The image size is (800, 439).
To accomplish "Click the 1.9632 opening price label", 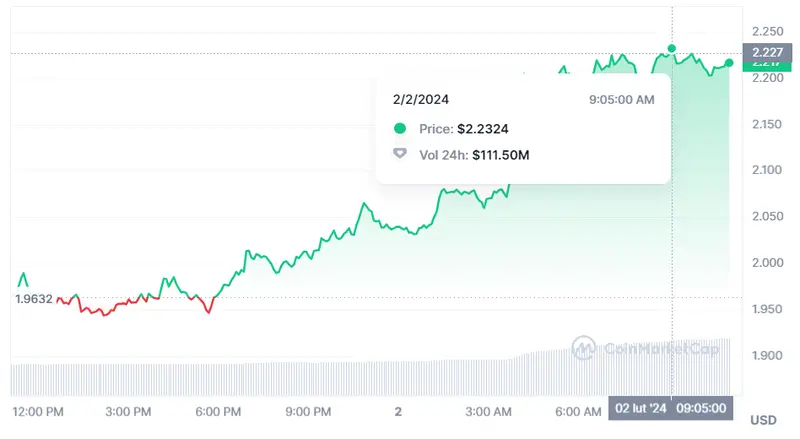I will [33, 298].
